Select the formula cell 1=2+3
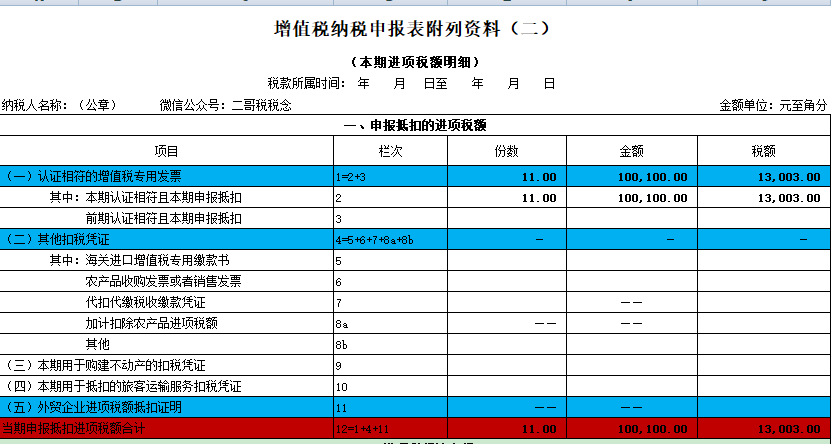The image size is (831, 444). (x=390, y=176)
